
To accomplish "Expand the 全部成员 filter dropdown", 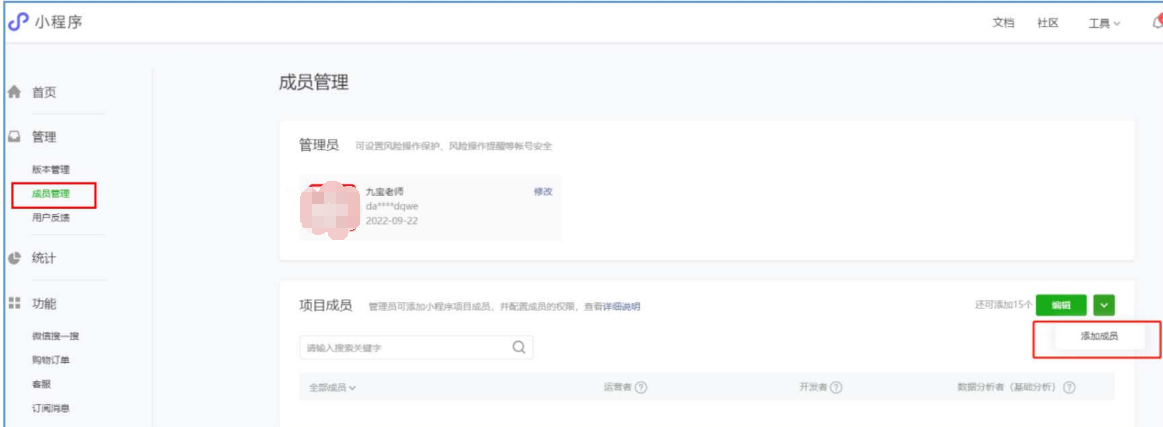I will (x=332, y=387).
